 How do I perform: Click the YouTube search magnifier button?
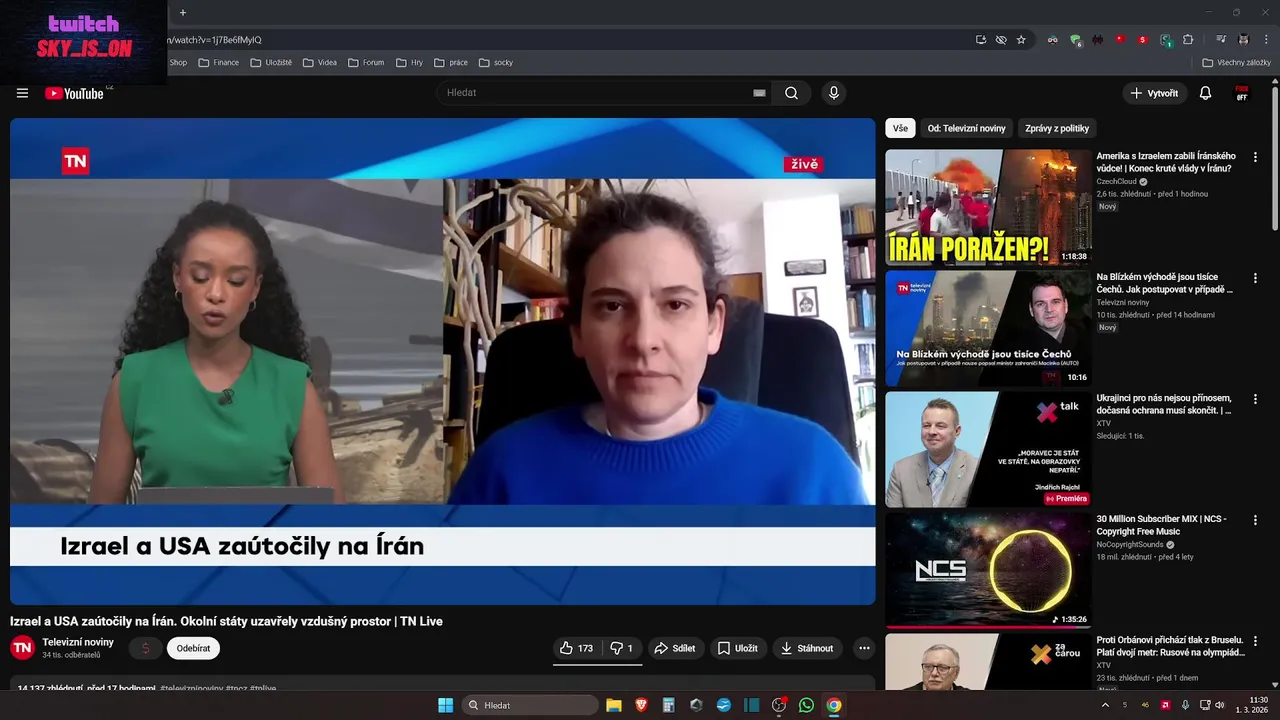(x=791, y=93)
